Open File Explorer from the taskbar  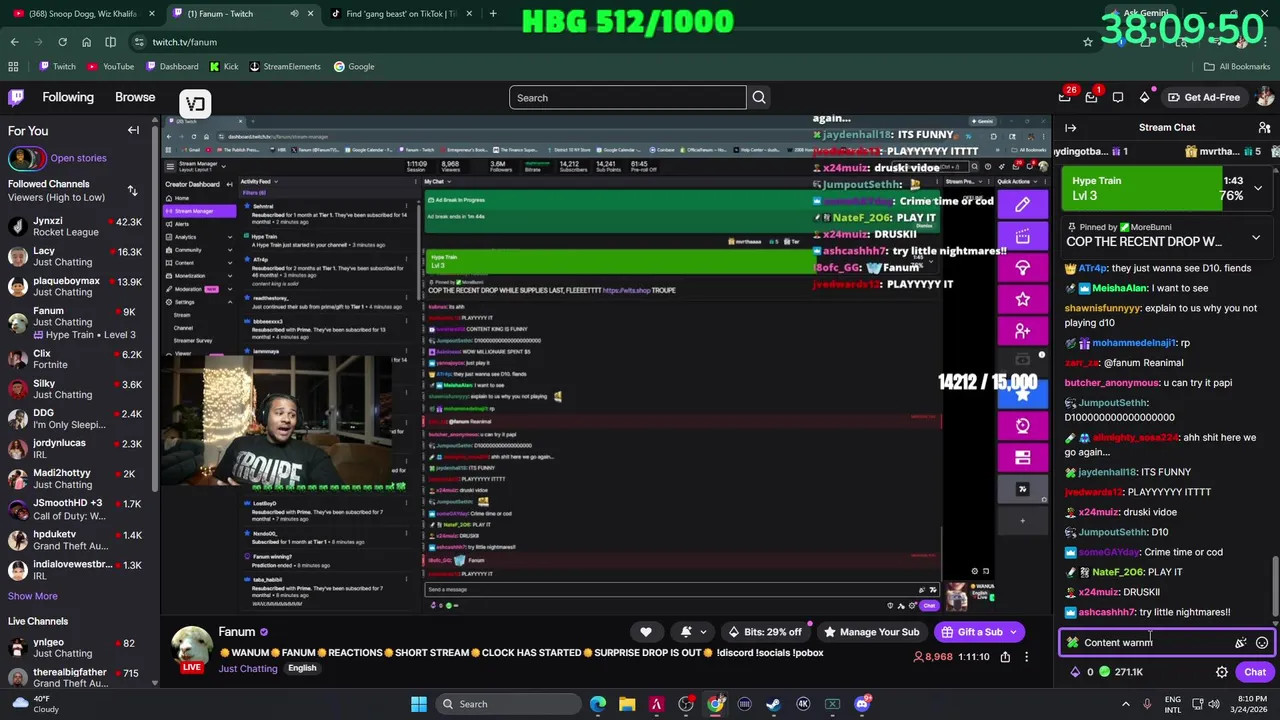coord(627,704)
